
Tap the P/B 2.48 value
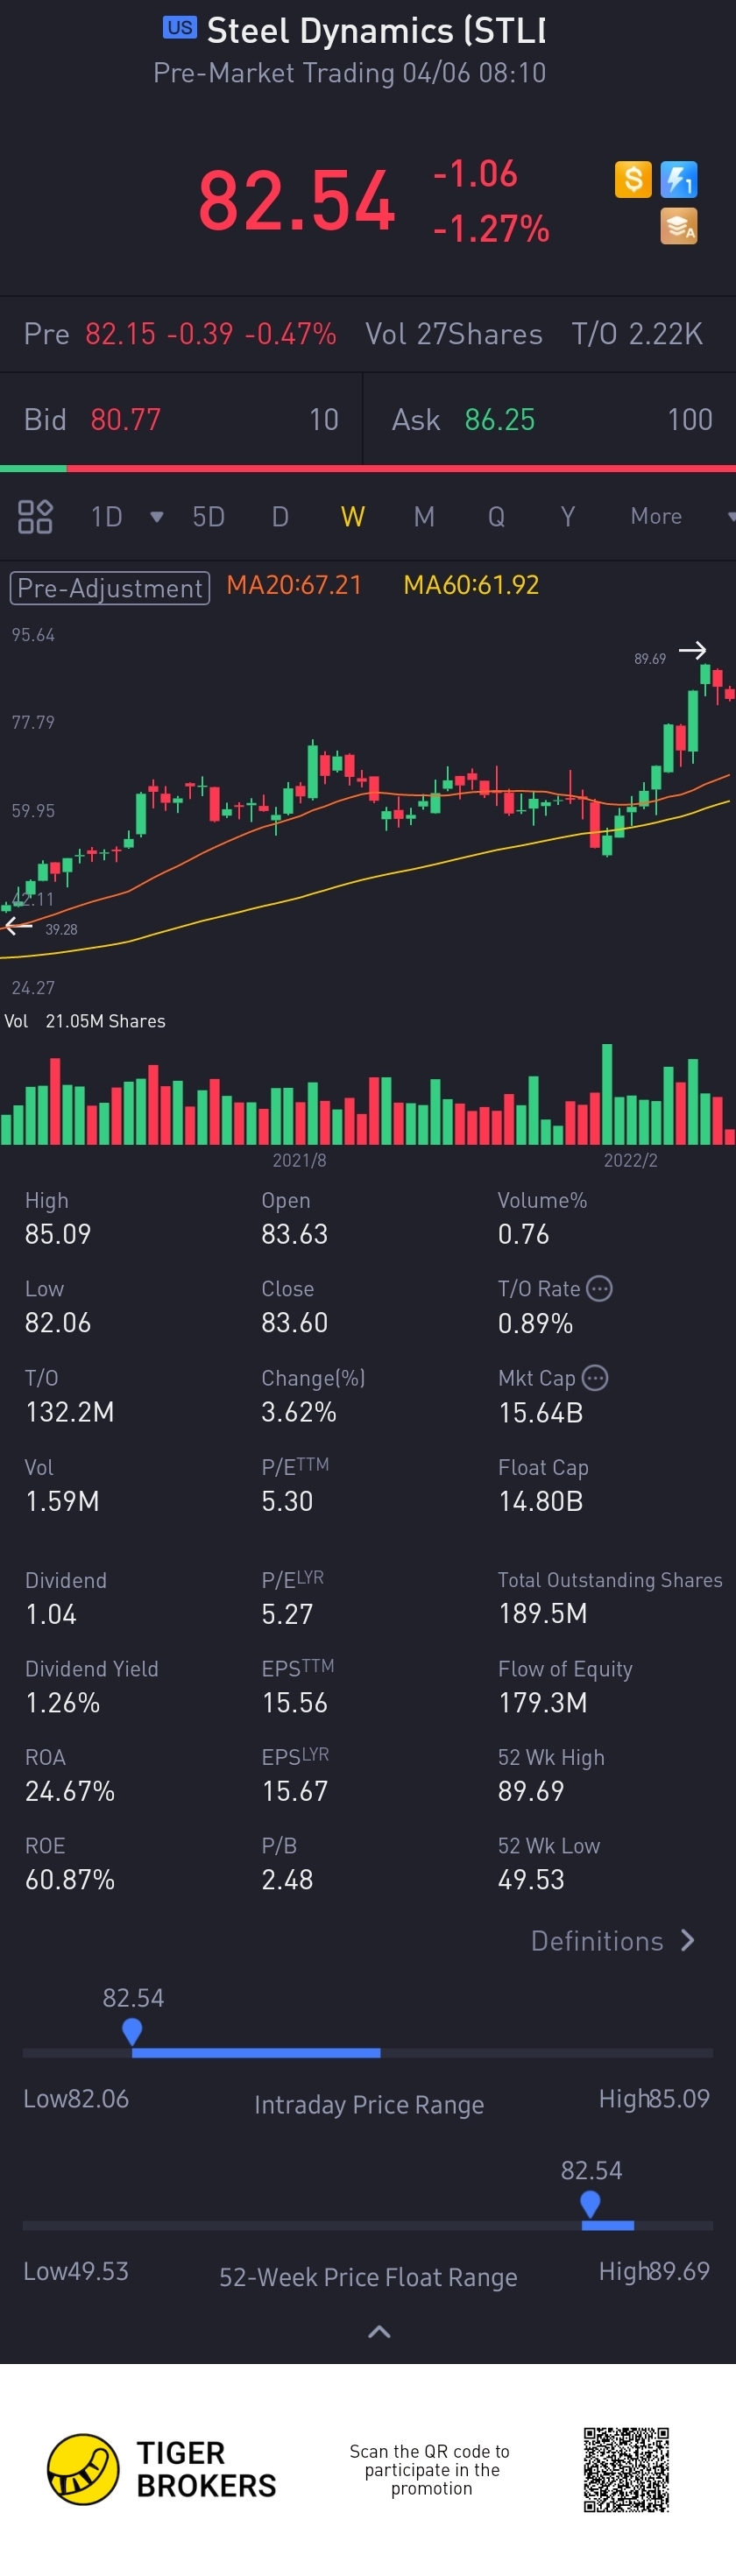tap(287, 1880)
